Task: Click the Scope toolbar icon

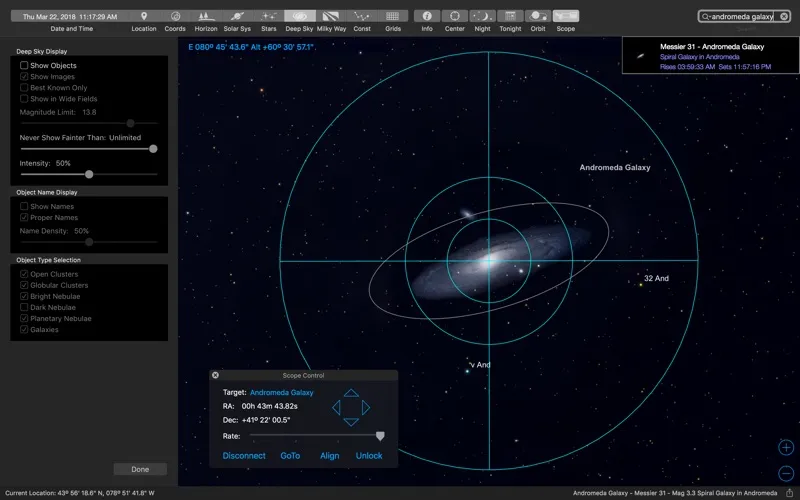Action: coord(566,17)
